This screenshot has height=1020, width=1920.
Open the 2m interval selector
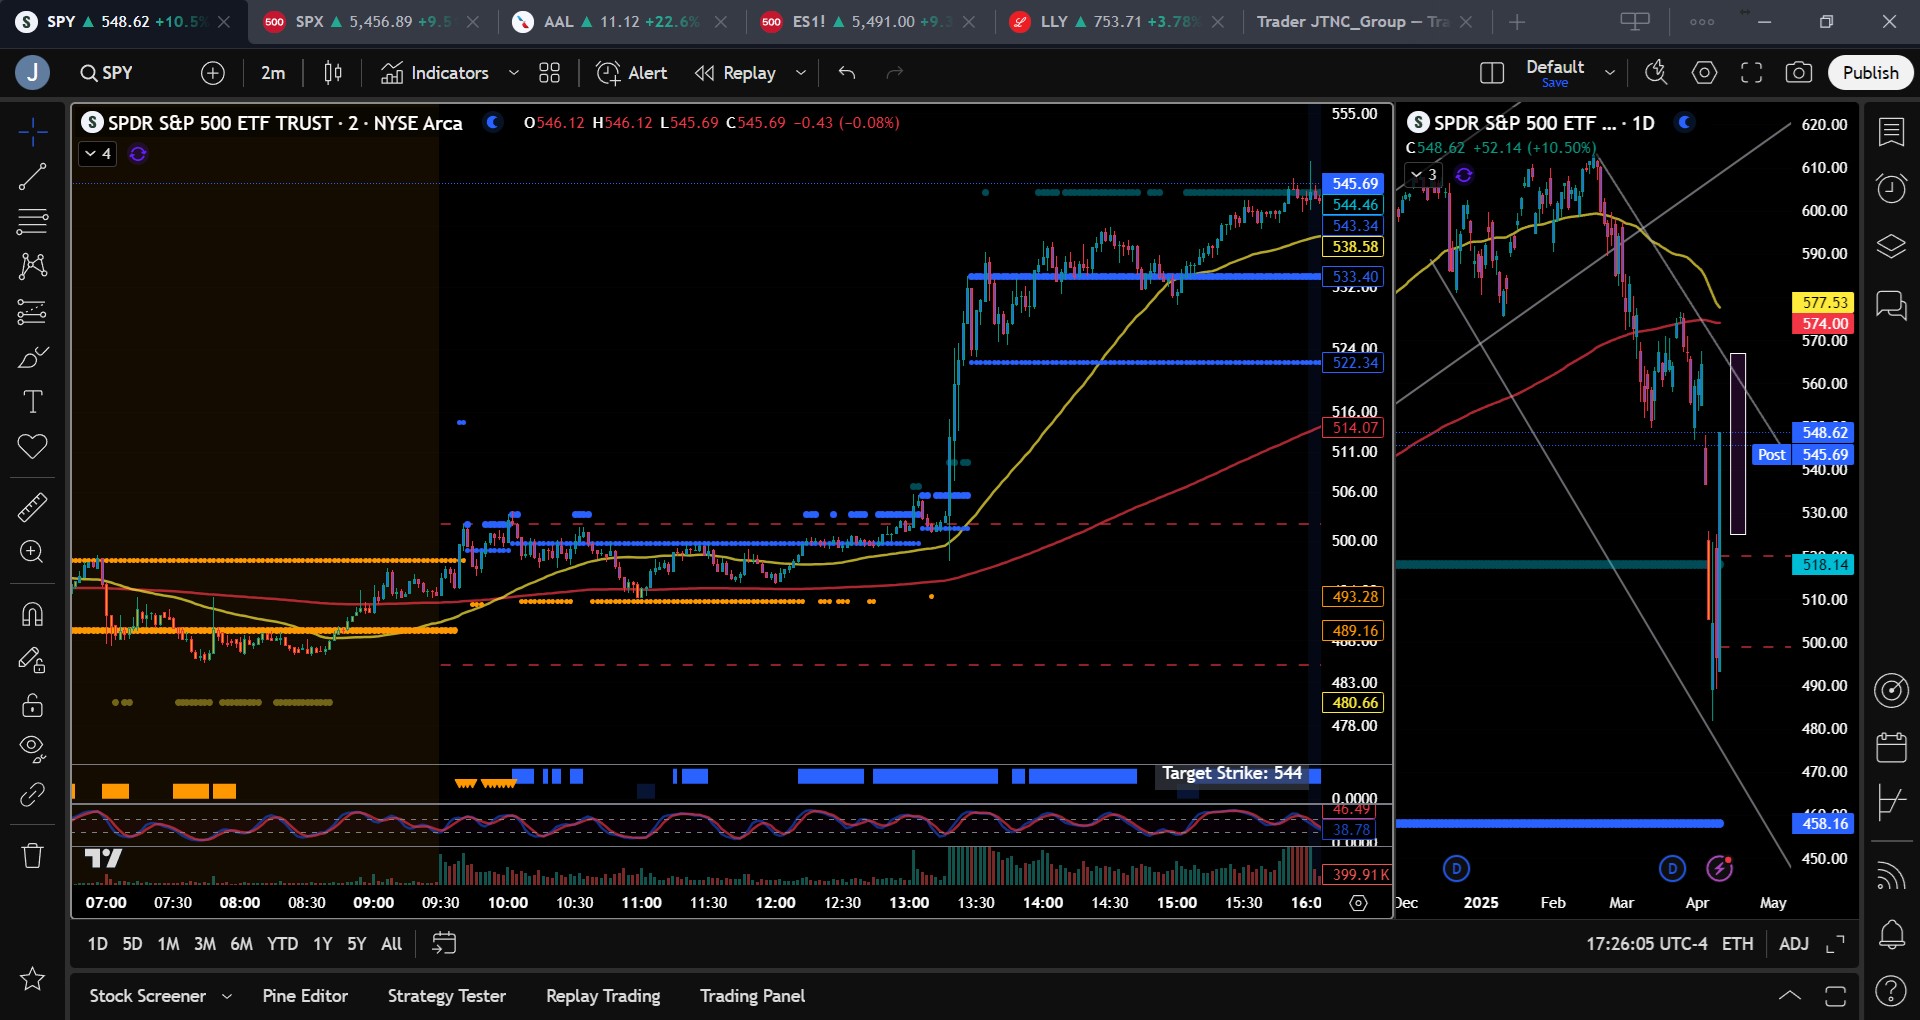(x=273, y=73)
